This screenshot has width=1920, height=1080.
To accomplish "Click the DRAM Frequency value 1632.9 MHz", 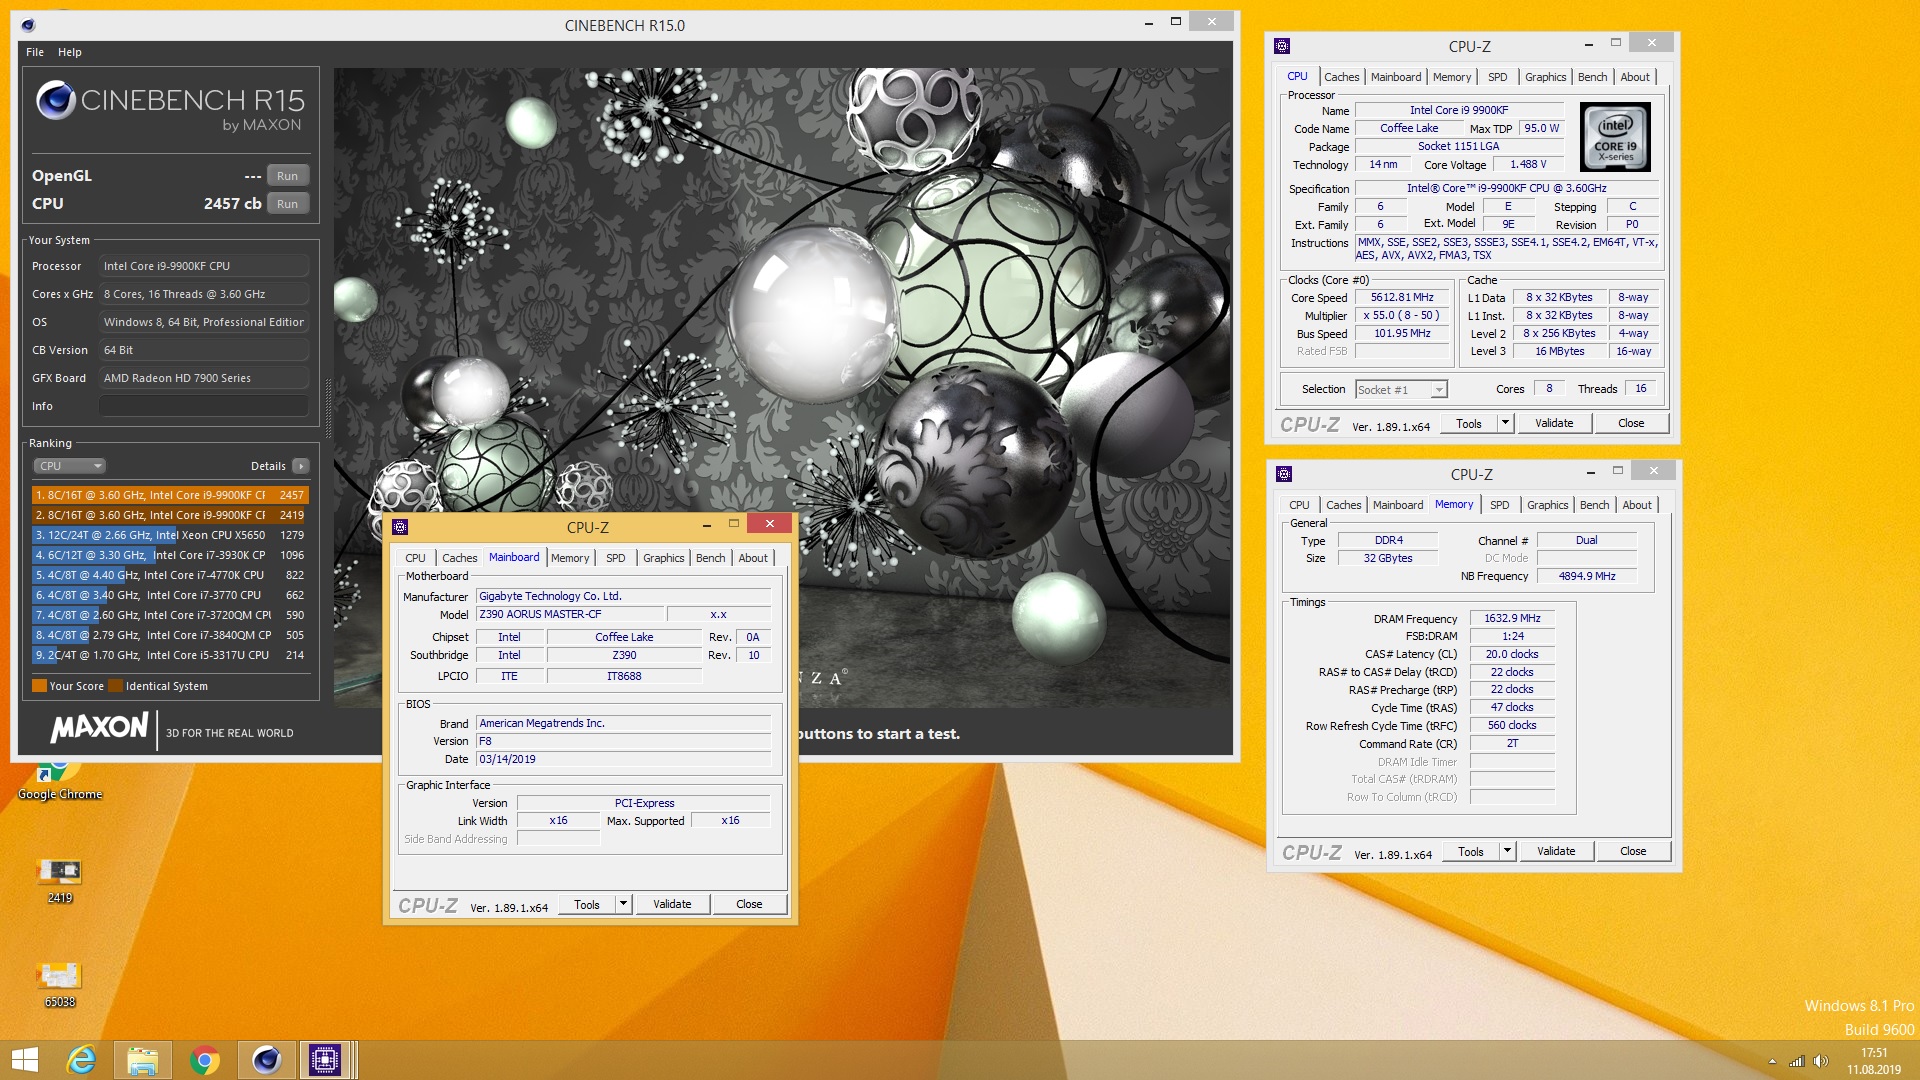I will (x=1512, y=618).
